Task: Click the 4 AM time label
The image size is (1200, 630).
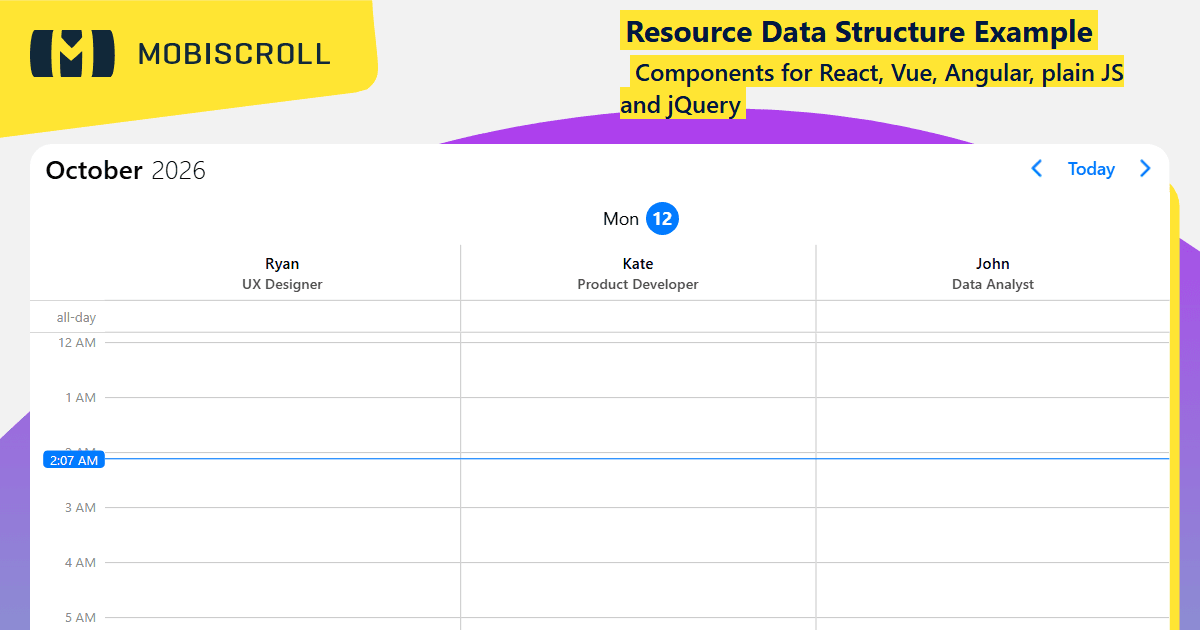Action: point(80,563)
